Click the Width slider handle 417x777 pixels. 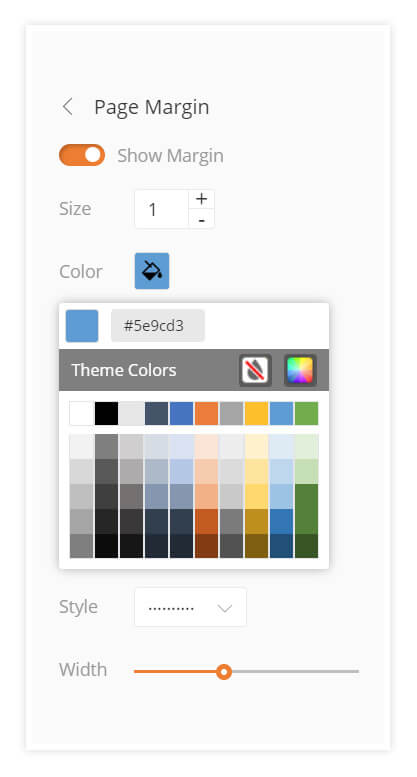coord(224,672)
